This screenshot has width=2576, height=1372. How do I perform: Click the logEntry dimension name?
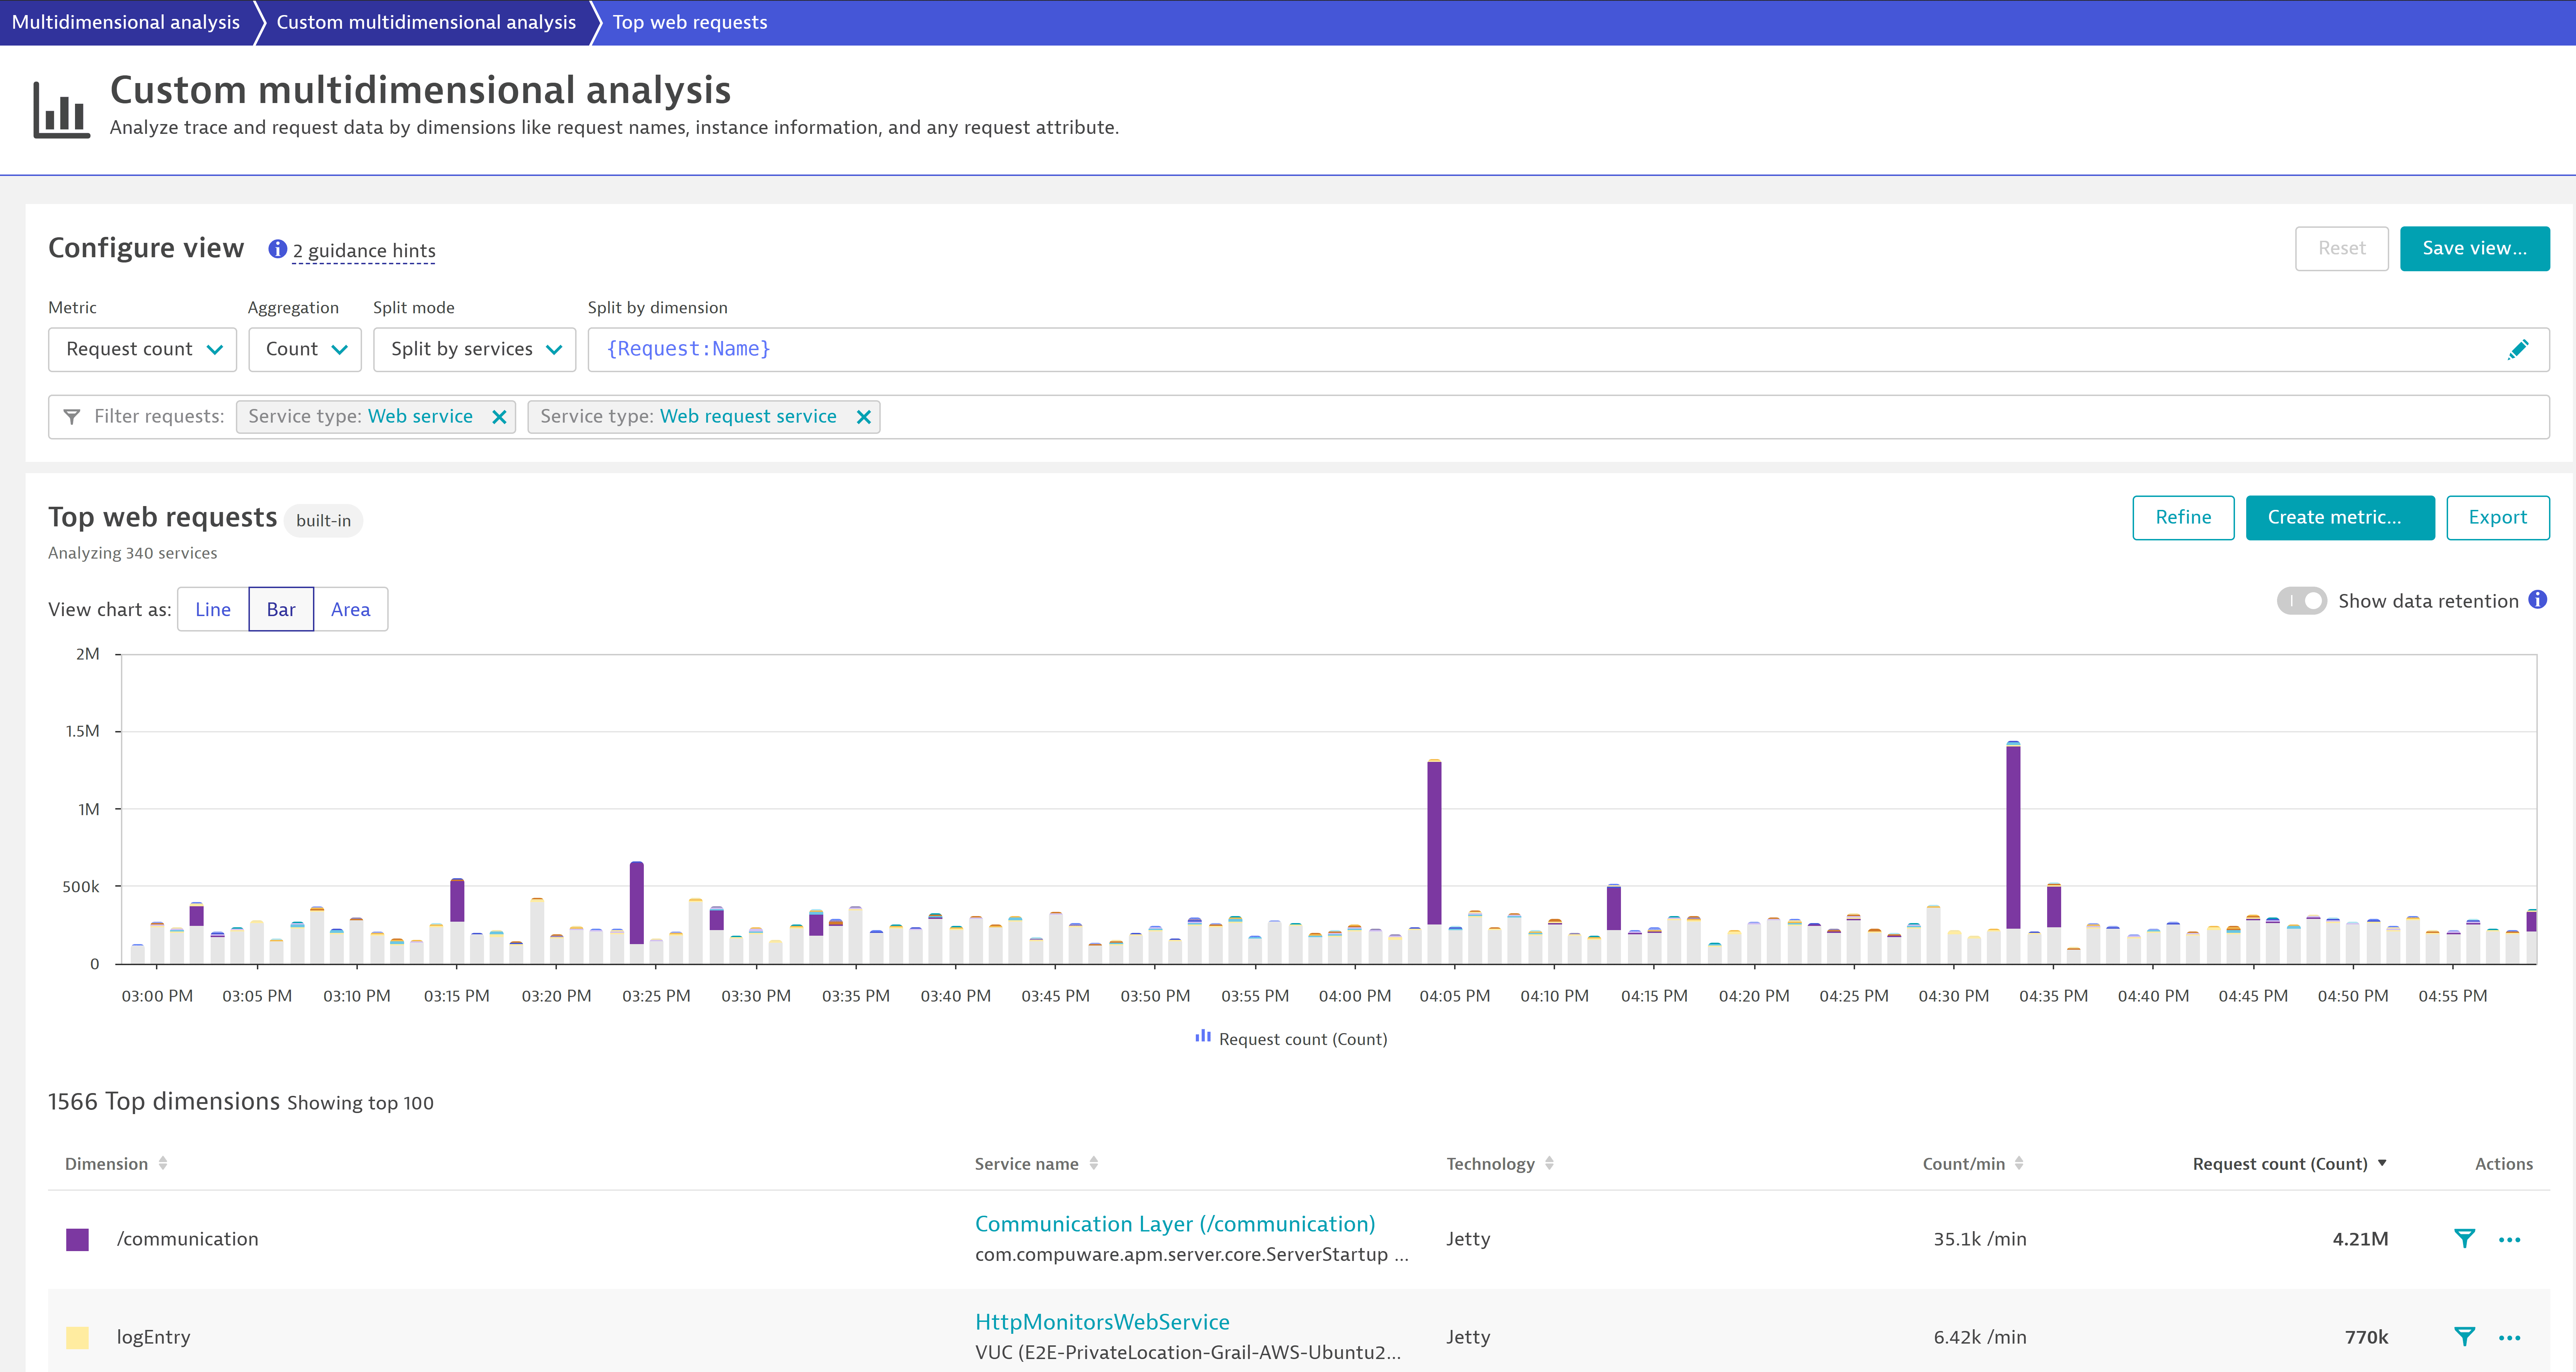[x=153, y=1337]
